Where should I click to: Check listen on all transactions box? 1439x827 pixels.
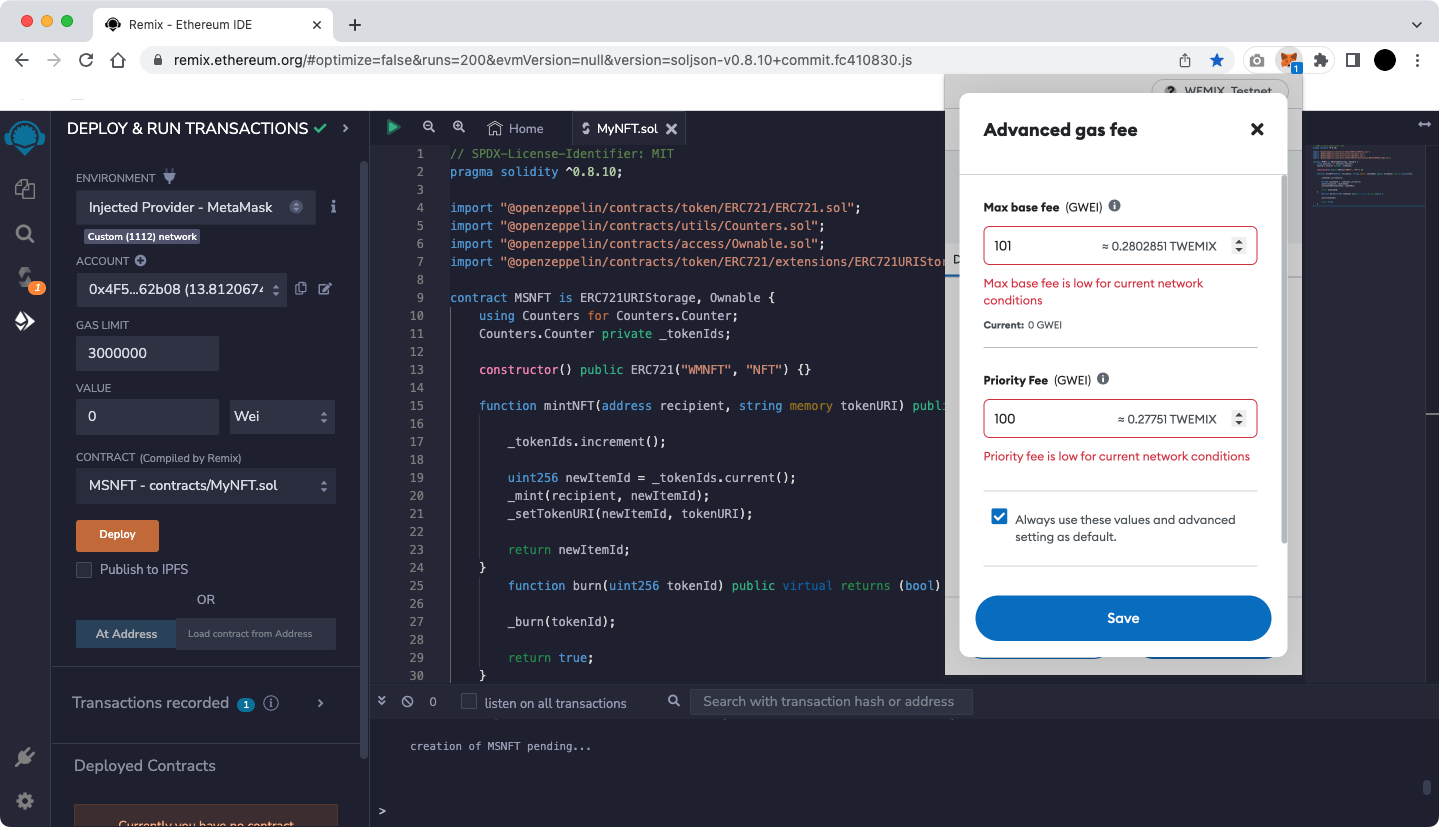point(468,702)
